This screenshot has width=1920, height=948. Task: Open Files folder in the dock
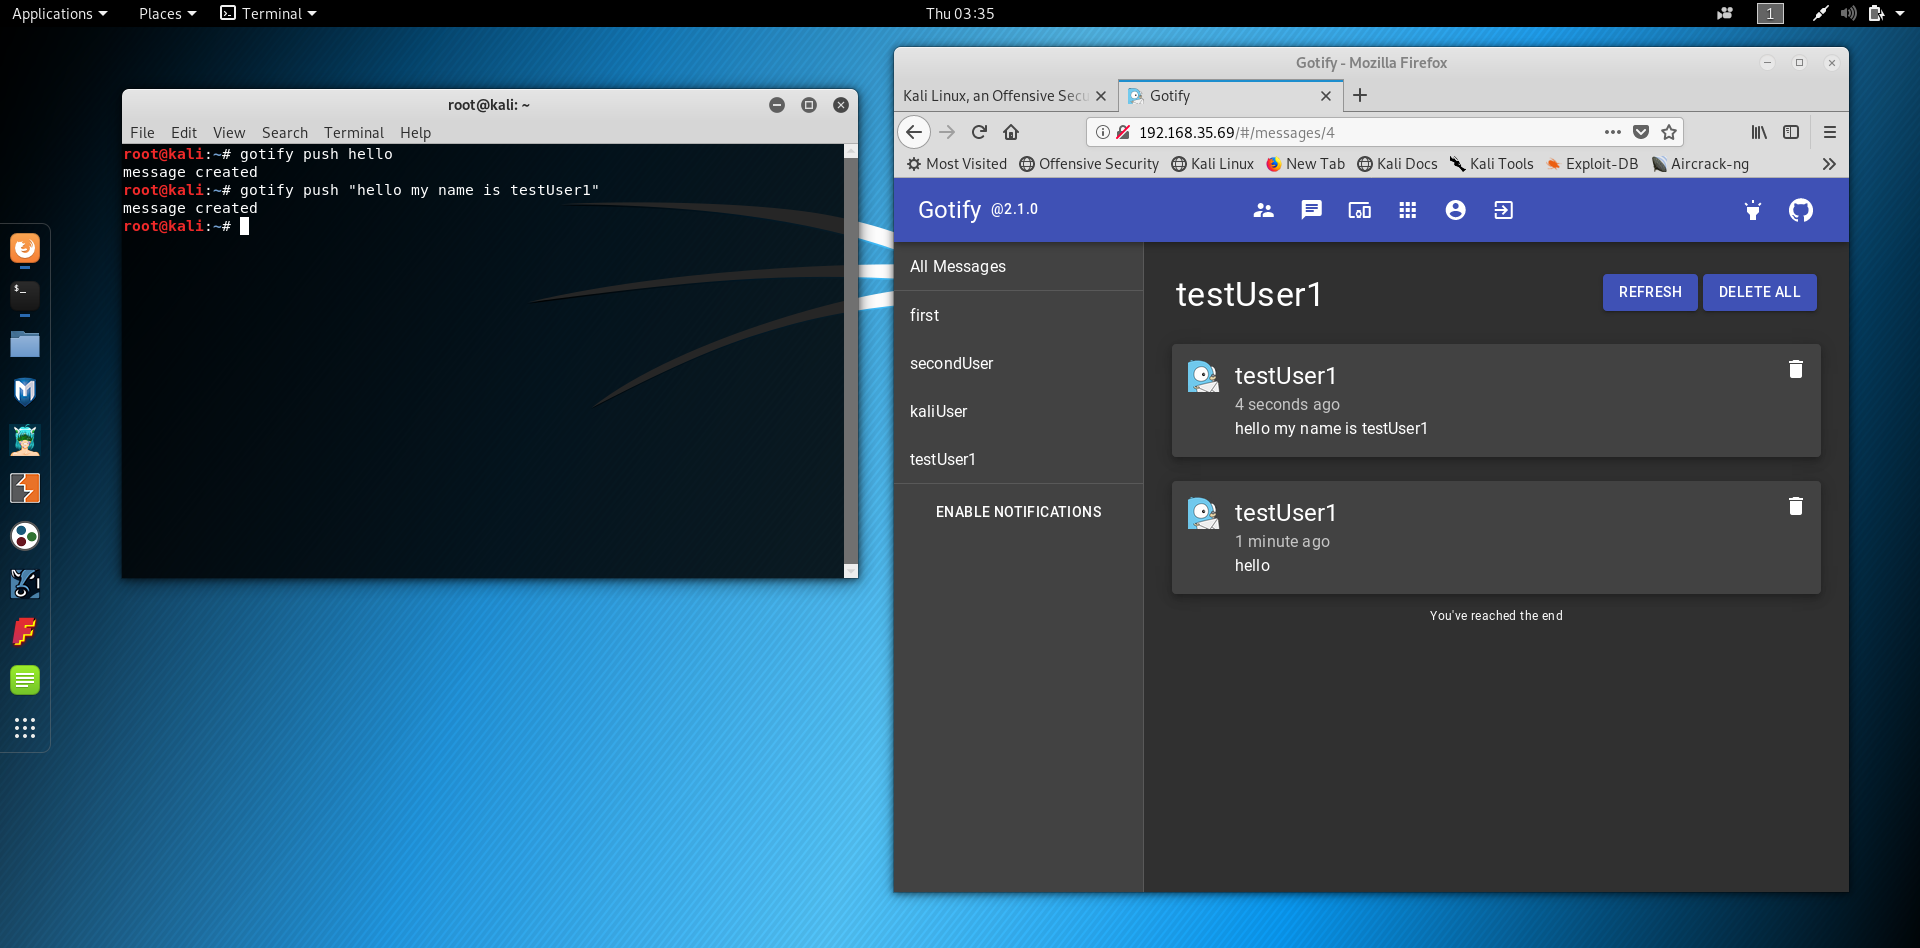(x=25, y=343)
